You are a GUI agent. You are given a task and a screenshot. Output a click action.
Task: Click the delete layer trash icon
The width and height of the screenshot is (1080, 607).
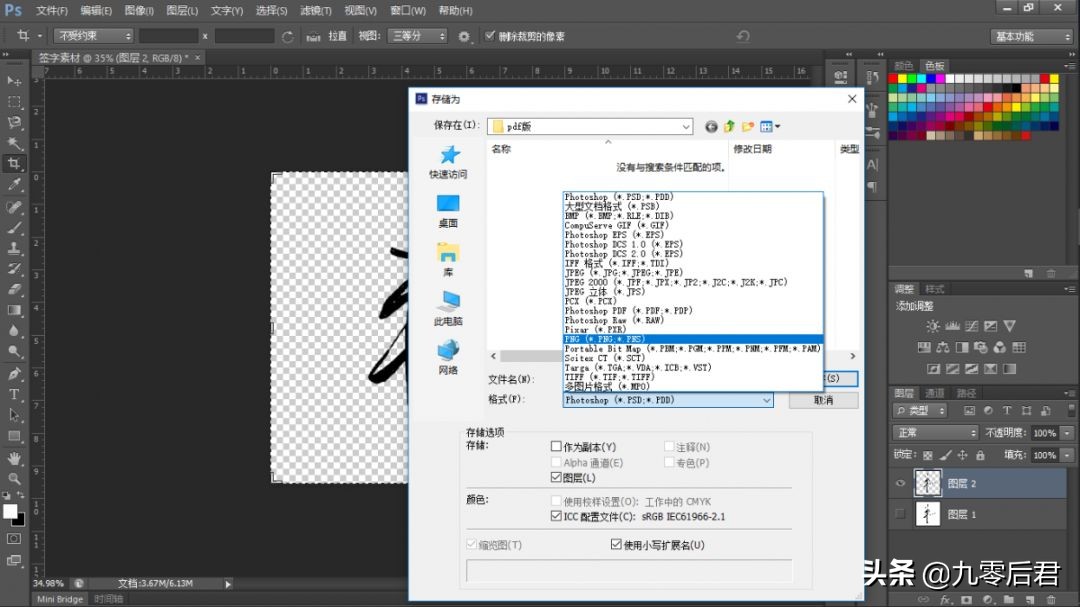pos(1051,600)
